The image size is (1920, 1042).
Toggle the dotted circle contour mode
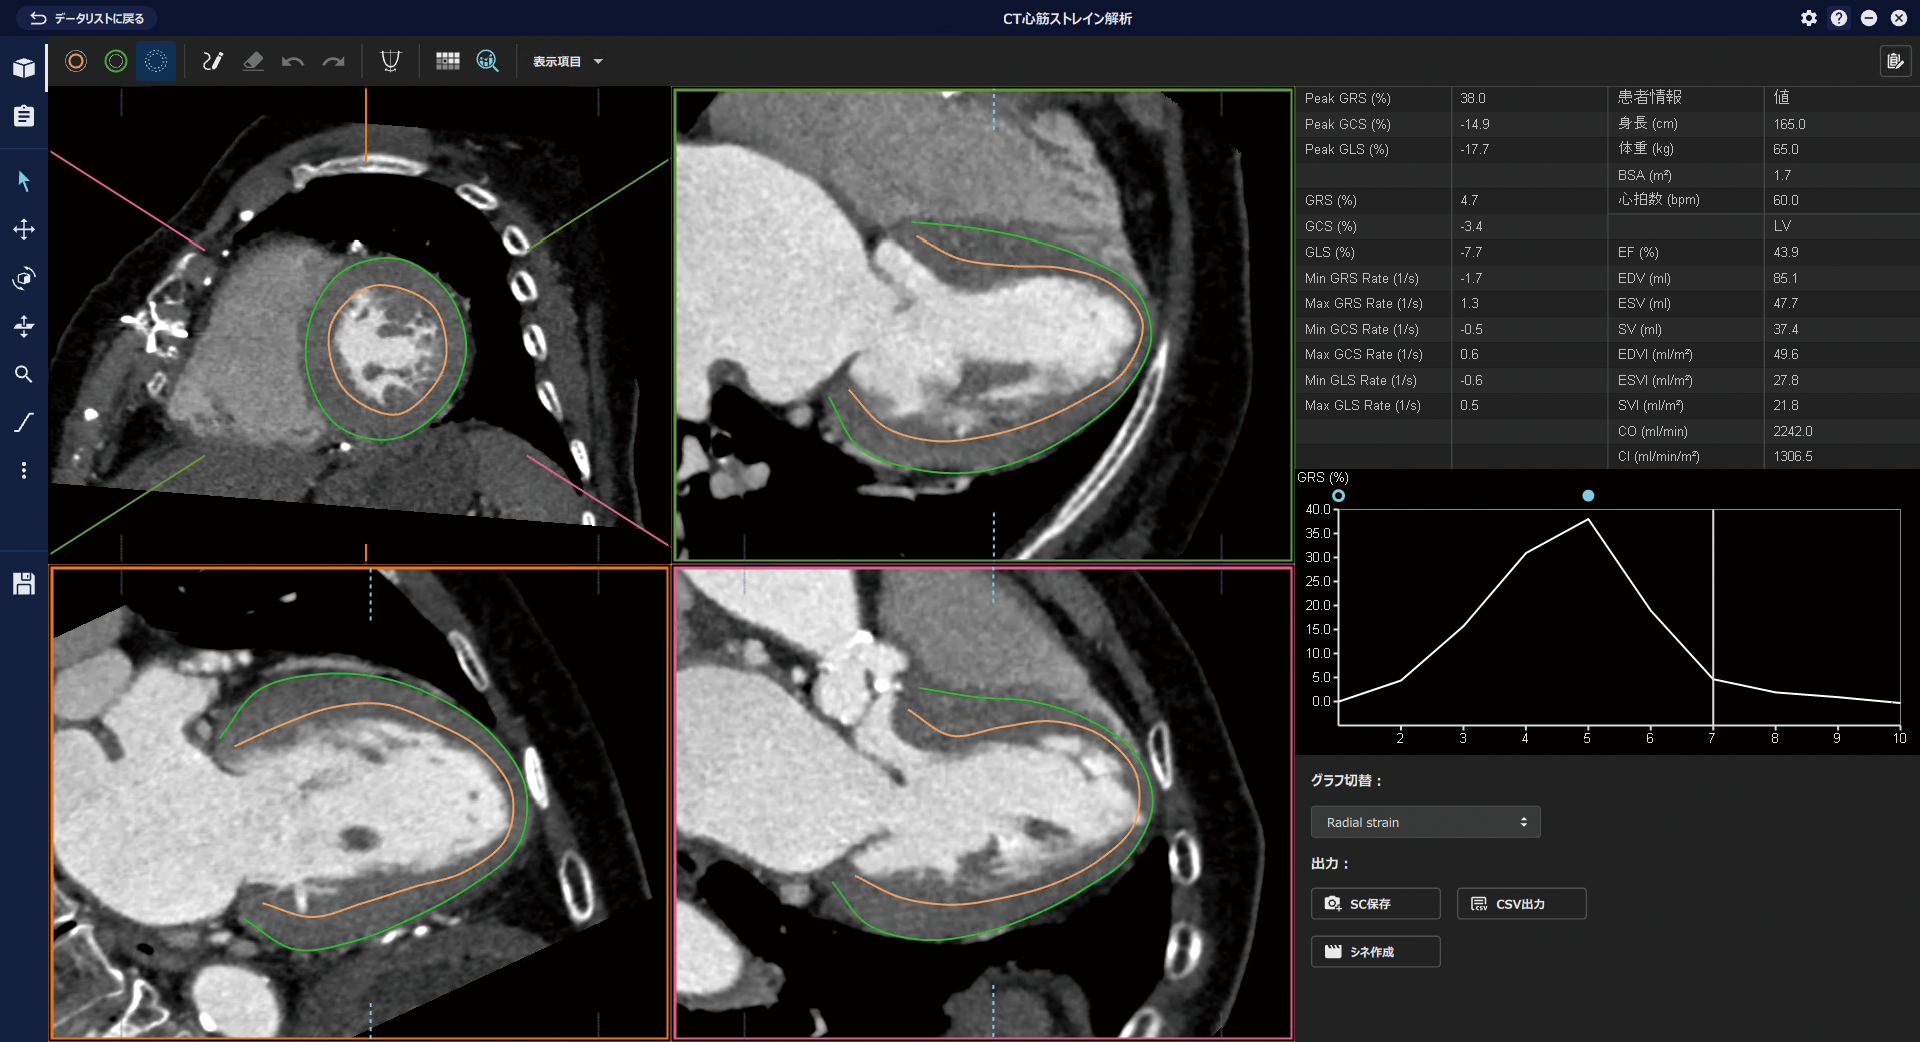coord(156,61)
